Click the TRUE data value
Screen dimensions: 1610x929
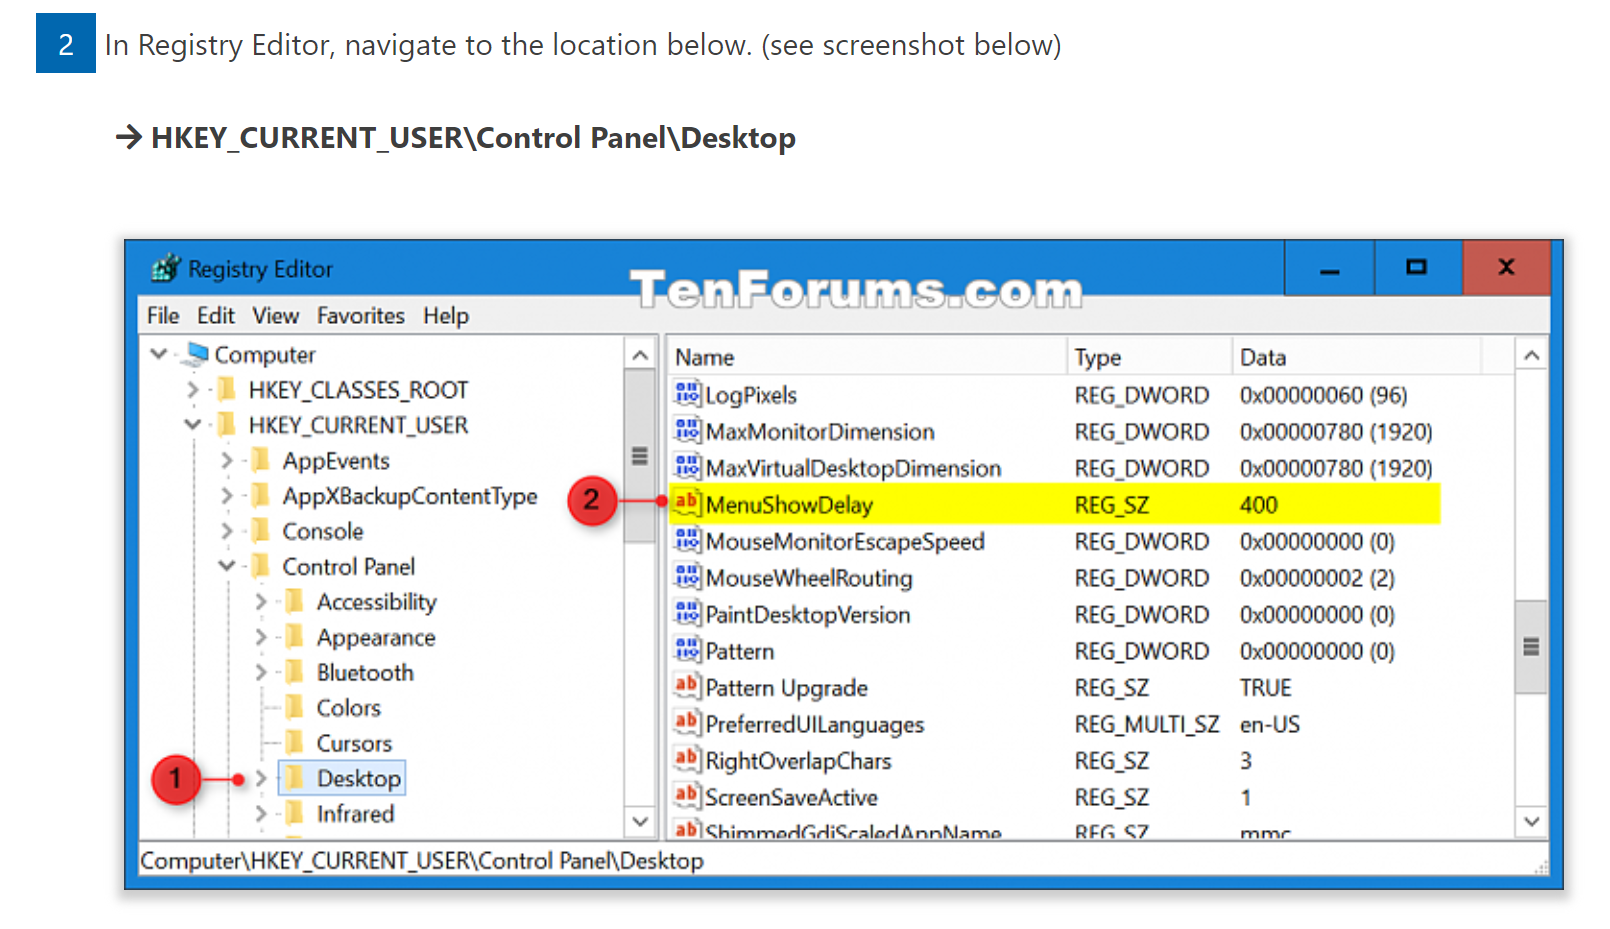[1266, 688]
